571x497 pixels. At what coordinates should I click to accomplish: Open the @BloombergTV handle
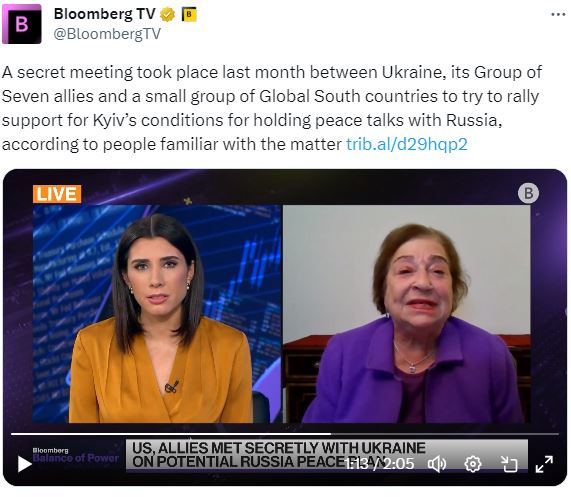pyautogui.click(x=107, y=34)
